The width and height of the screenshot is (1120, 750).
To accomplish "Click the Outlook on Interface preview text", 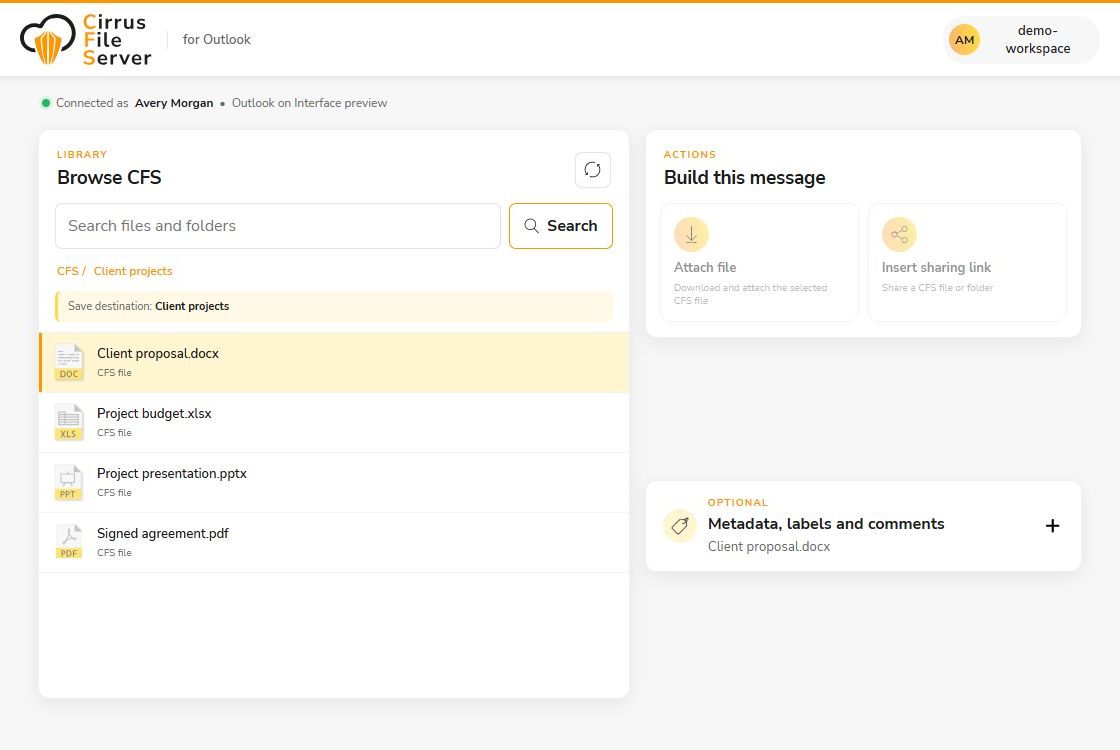I will click(309, 103).
